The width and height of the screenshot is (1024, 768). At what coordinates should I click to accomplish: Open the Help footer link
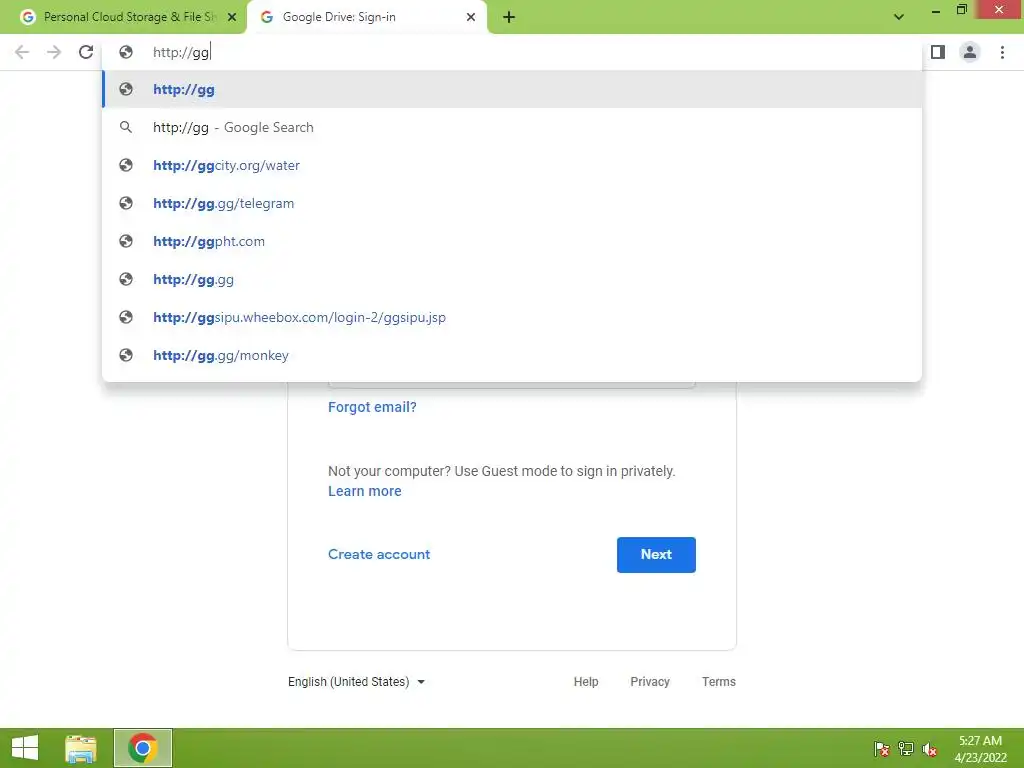pyautogui.click(x=586, y=682)
